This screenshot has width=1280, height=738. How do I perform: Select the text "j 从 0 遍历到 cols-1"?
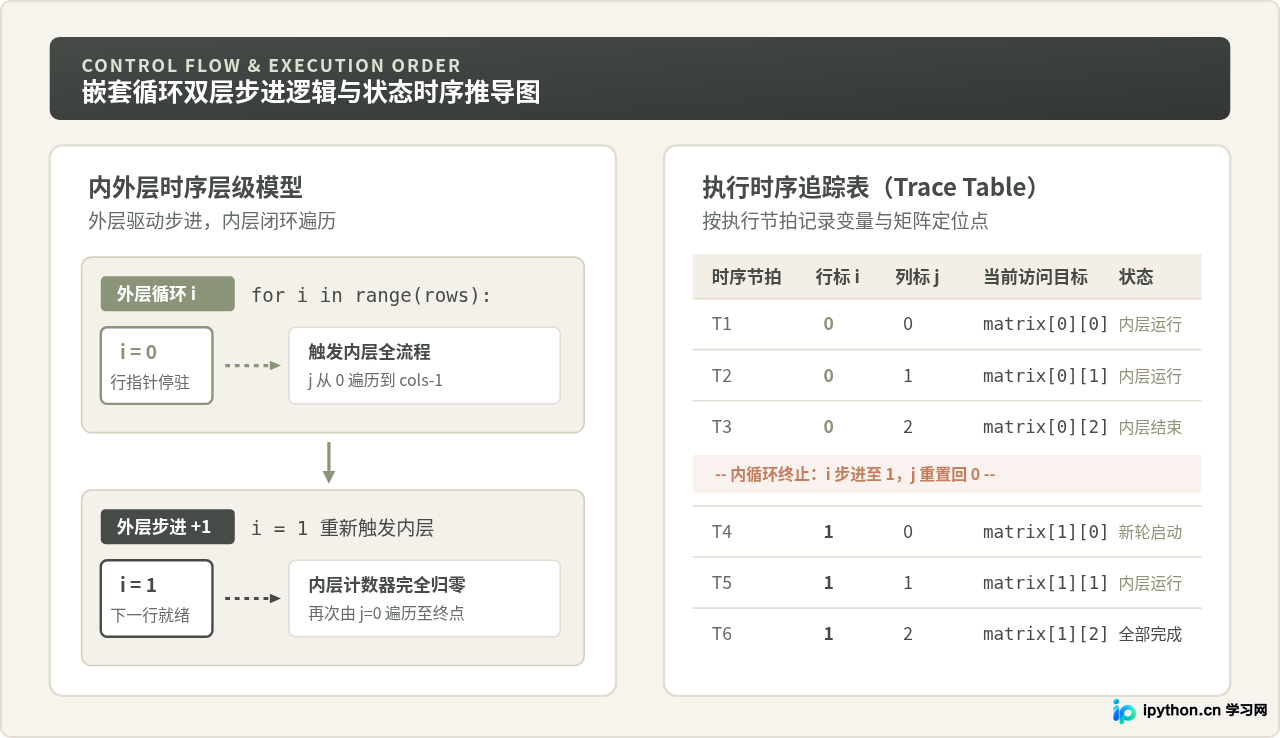point(375,380)
